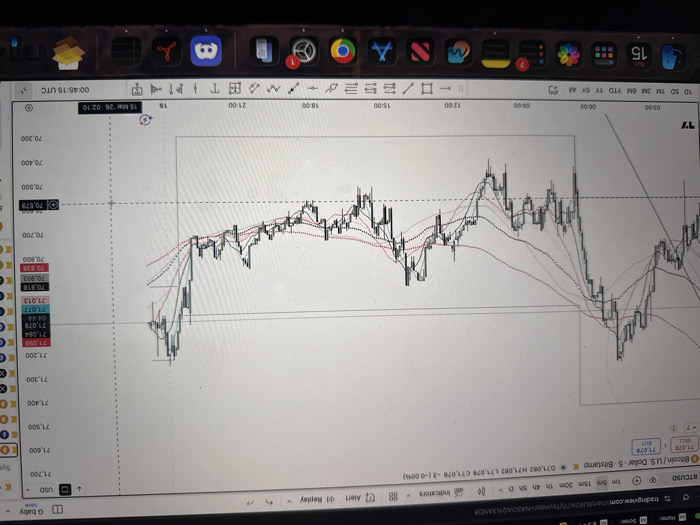Switch chart interval to 15m
This screenshot has width=700, height=525.
[x=584, y=484]
